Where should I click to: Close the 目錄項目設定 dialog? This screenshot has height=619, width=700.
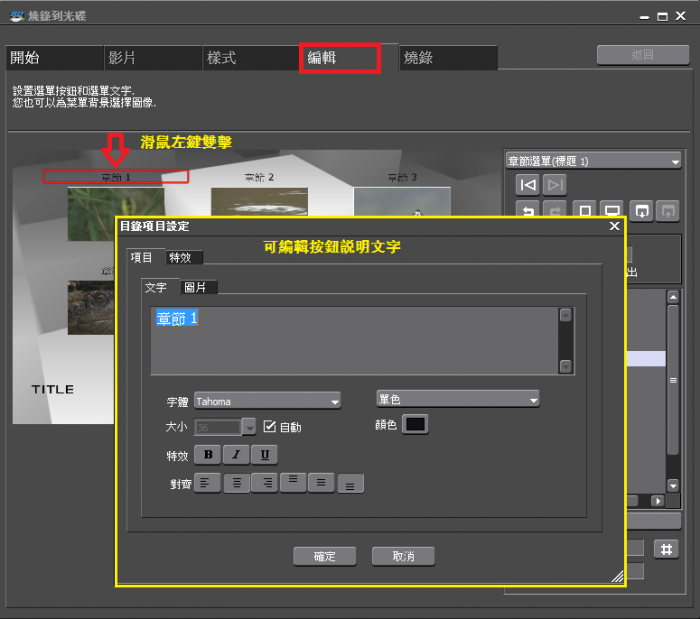click(x=614, y=227)
